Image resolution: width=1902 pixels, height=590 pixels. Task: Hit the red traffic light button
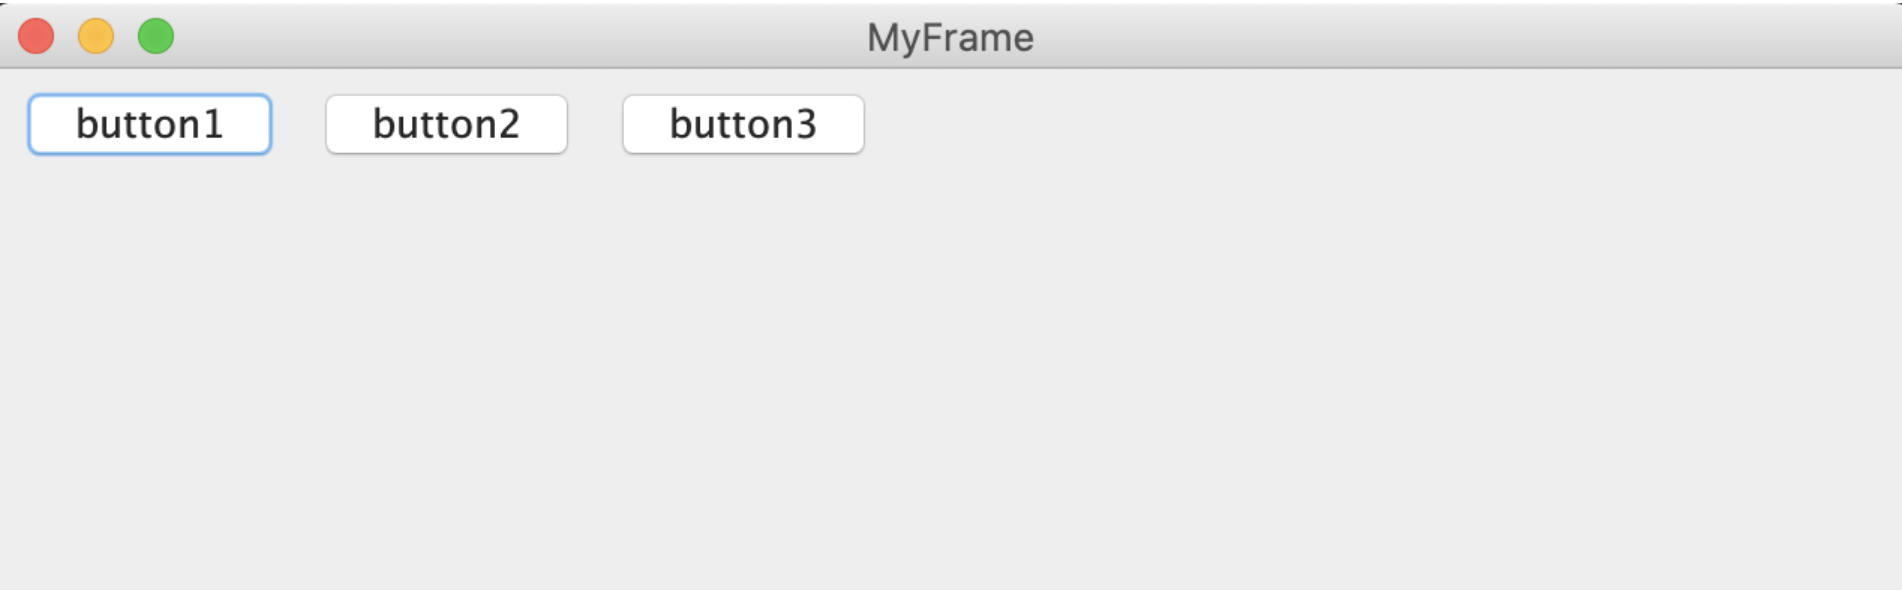pyautogui.click(x=36, y=37)
